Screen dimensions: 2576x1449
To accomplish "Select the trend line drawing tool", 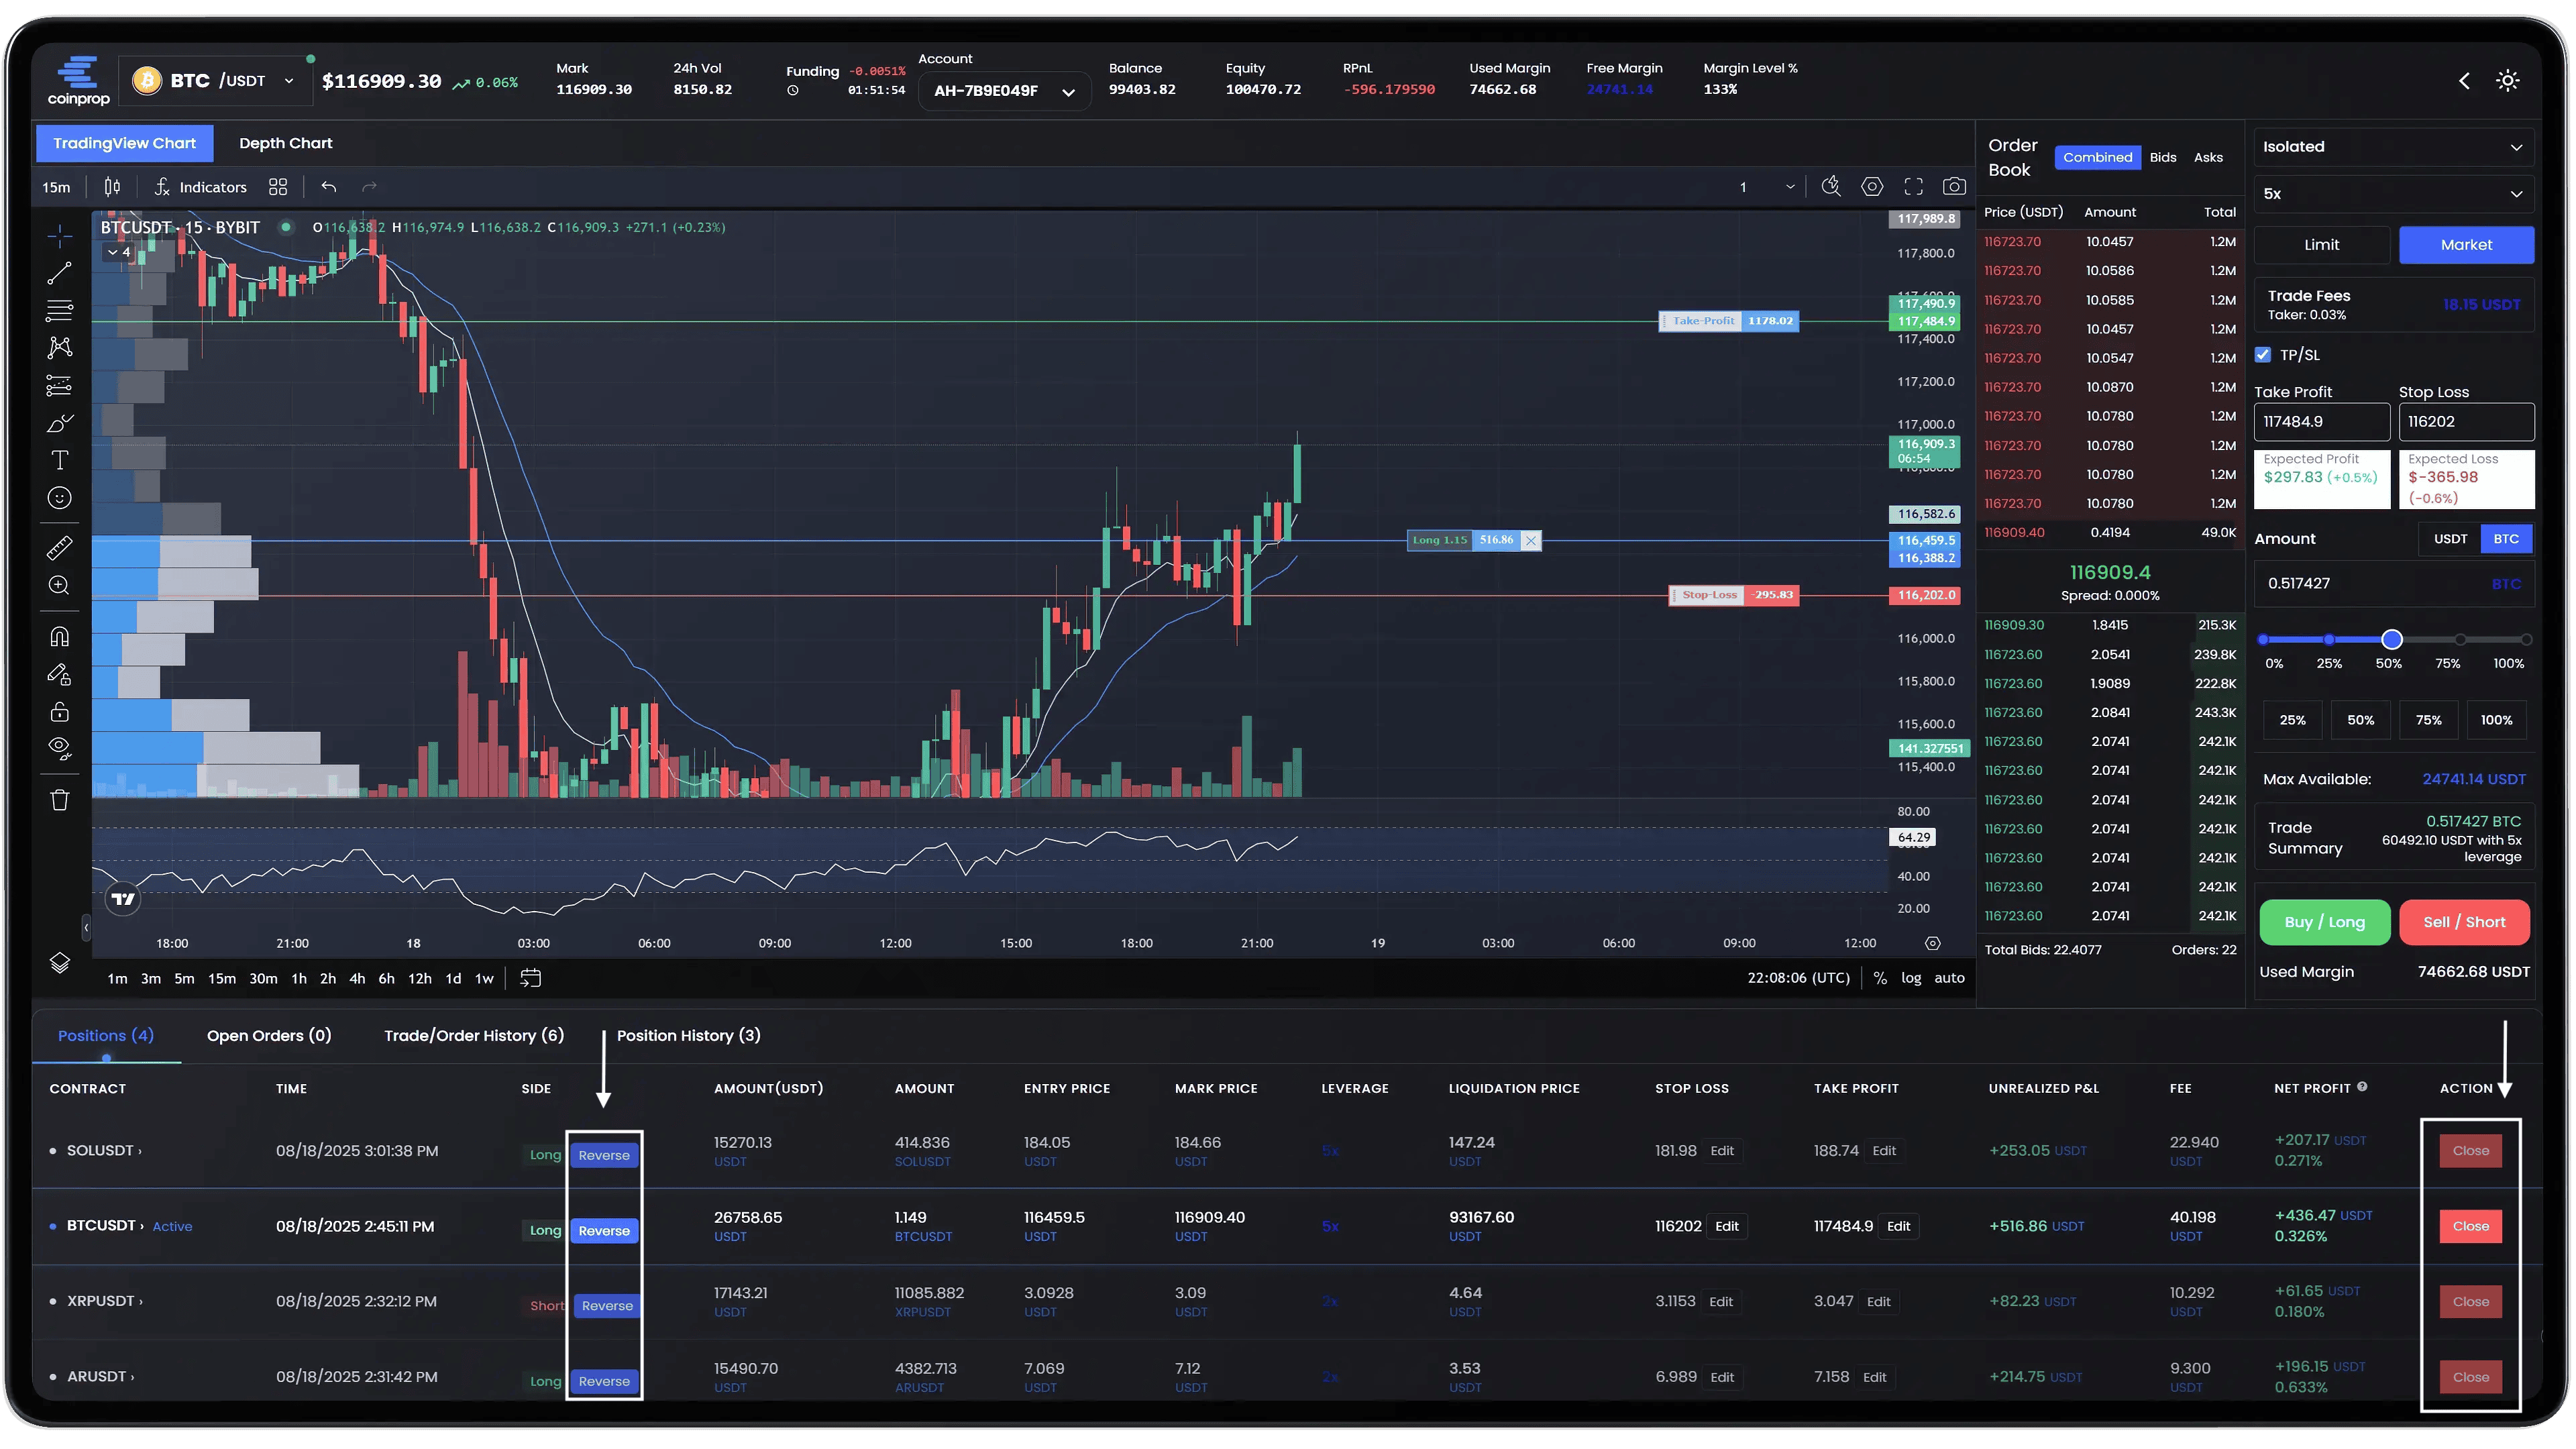I will [x=60, y=272].
